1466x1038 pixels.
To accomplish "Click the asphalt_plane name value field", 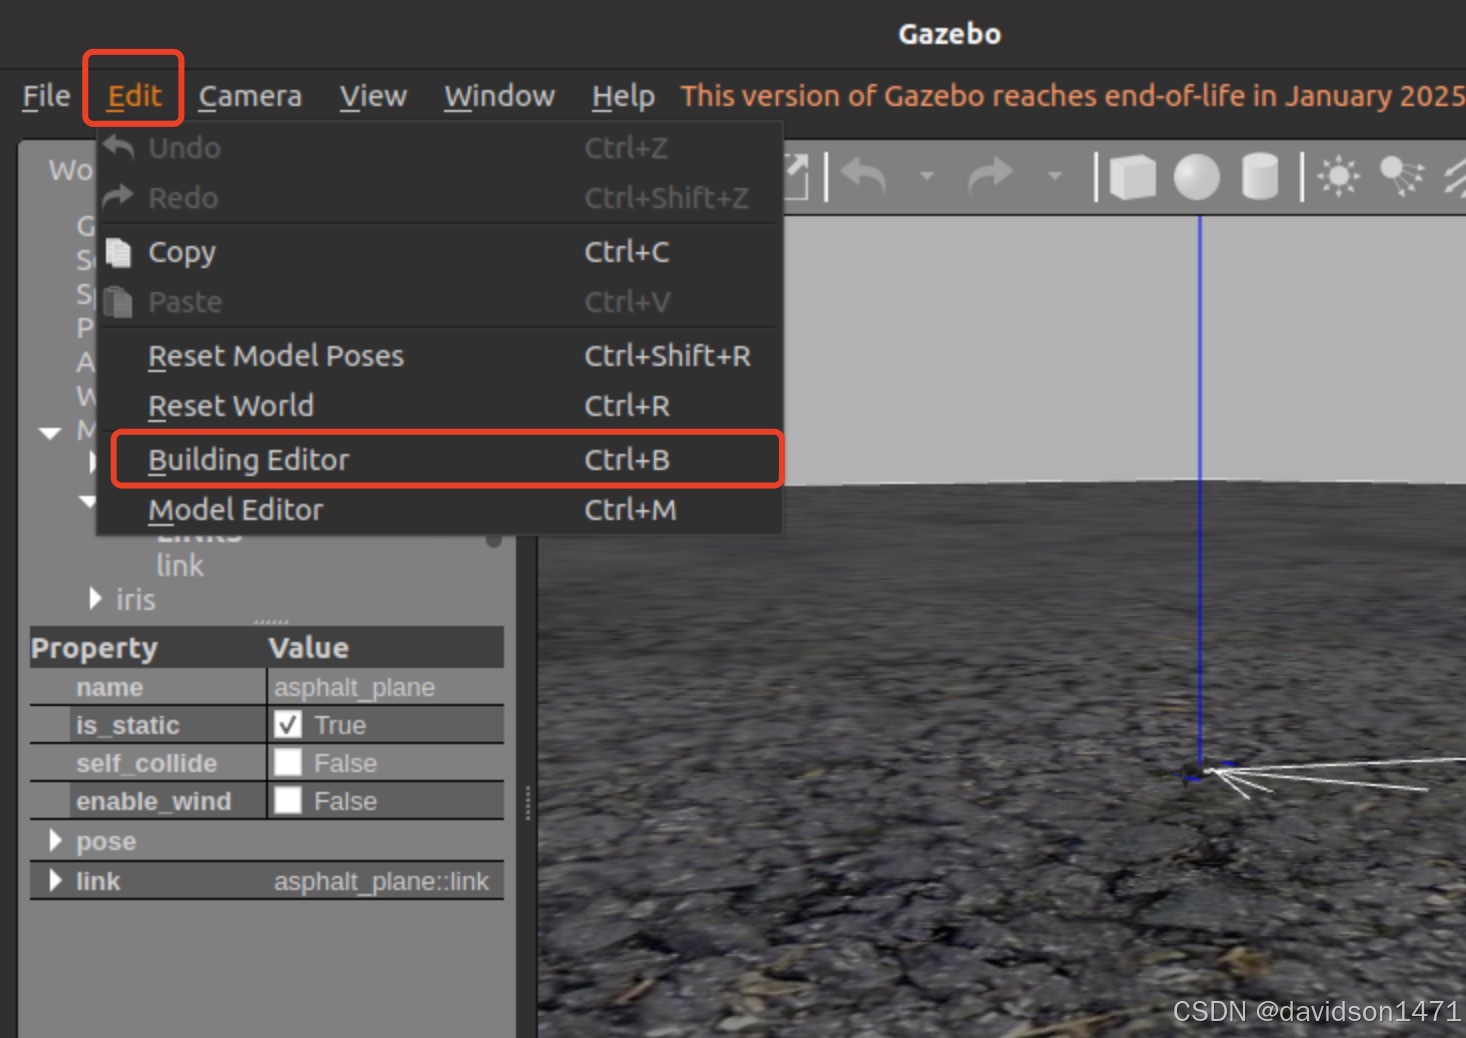I will [386, 687].
